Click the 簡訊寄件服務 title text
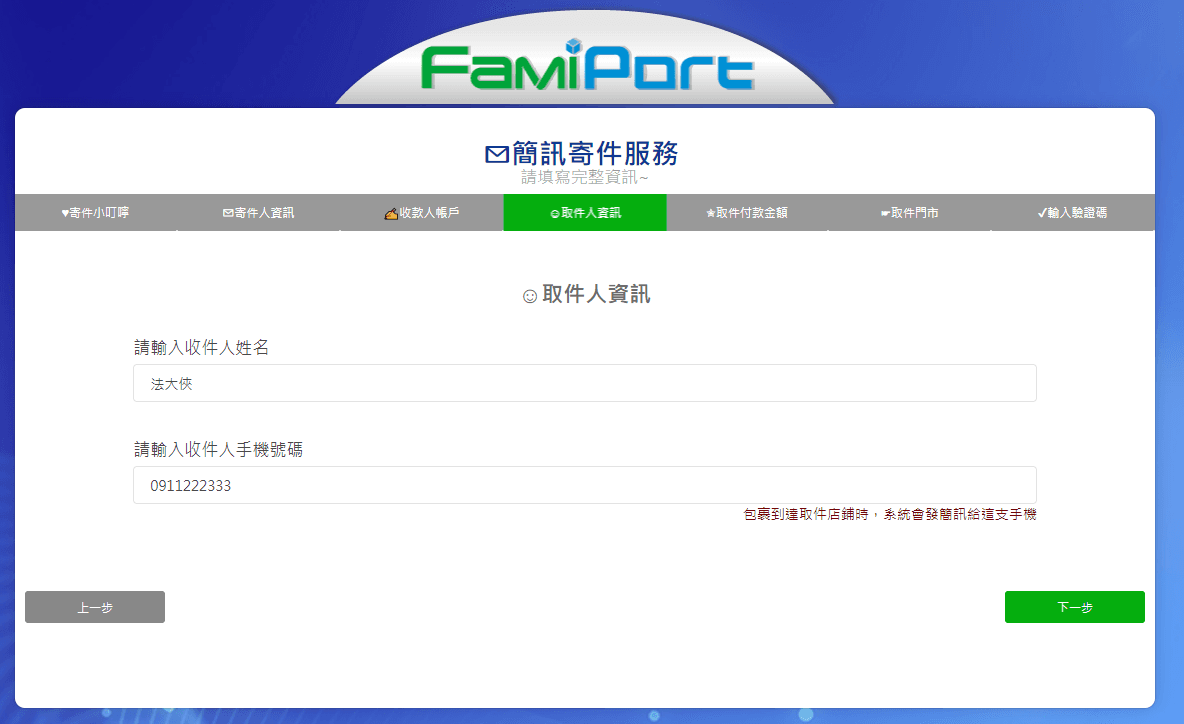The height and width of the screenshot is (724, 1184). 595,153
